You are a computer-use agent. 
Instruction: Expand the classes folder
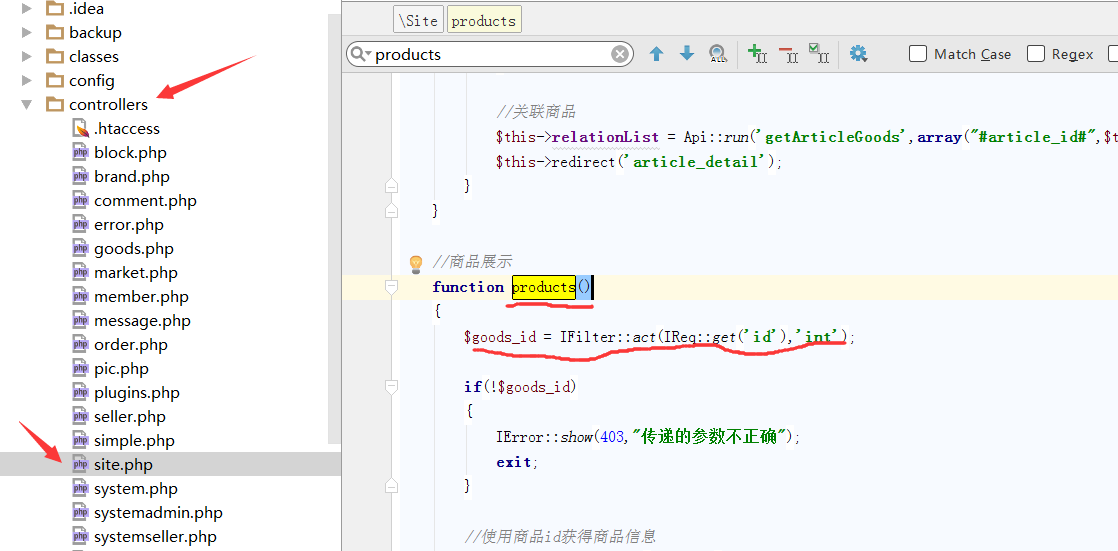coord(27,56)
